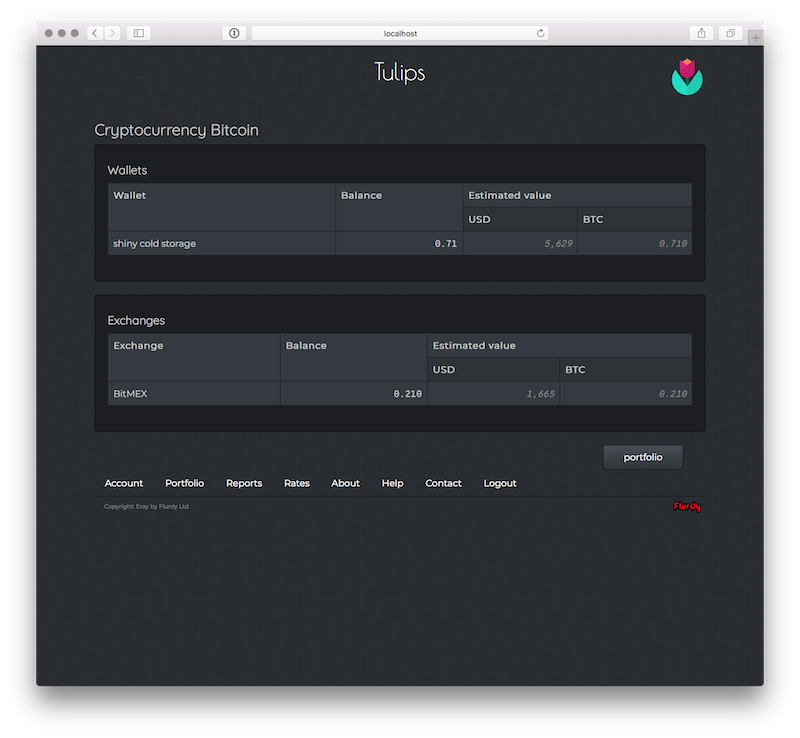Open the Reports page link
800x738 pixels.
click(244, 483)
